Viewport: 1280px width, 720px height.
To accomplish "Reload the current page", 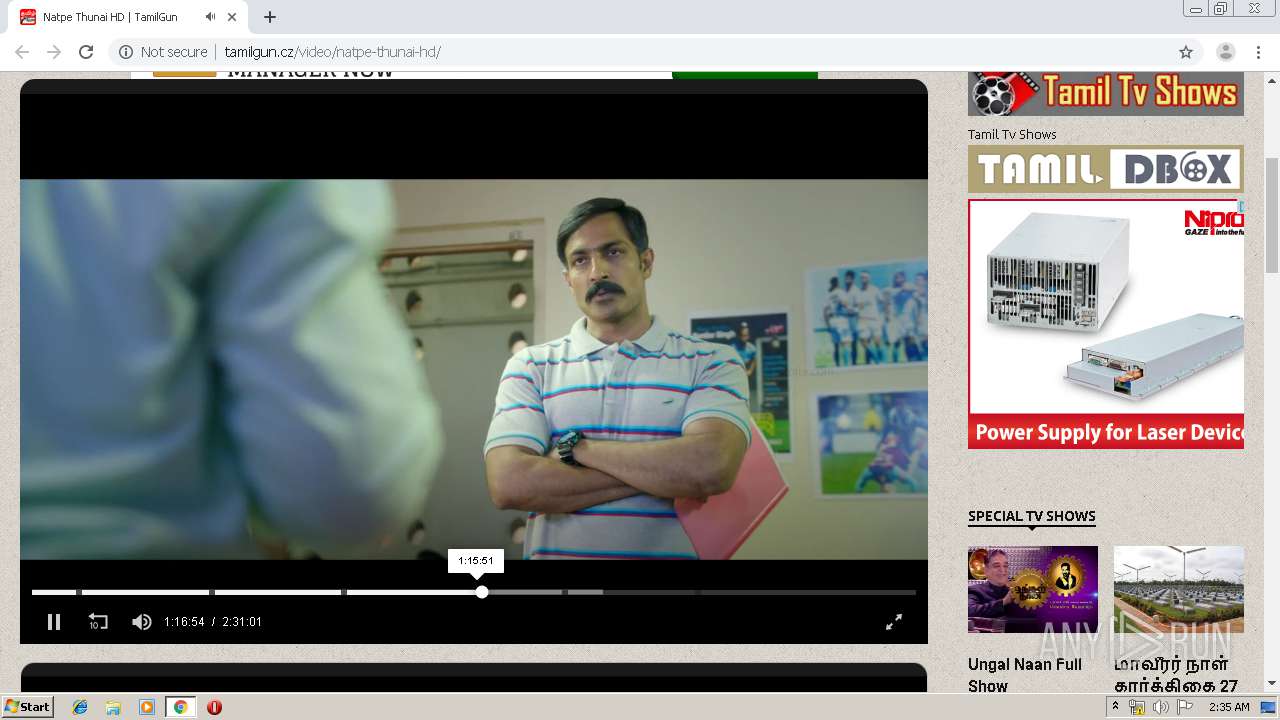I will click(x=86, y=52).
